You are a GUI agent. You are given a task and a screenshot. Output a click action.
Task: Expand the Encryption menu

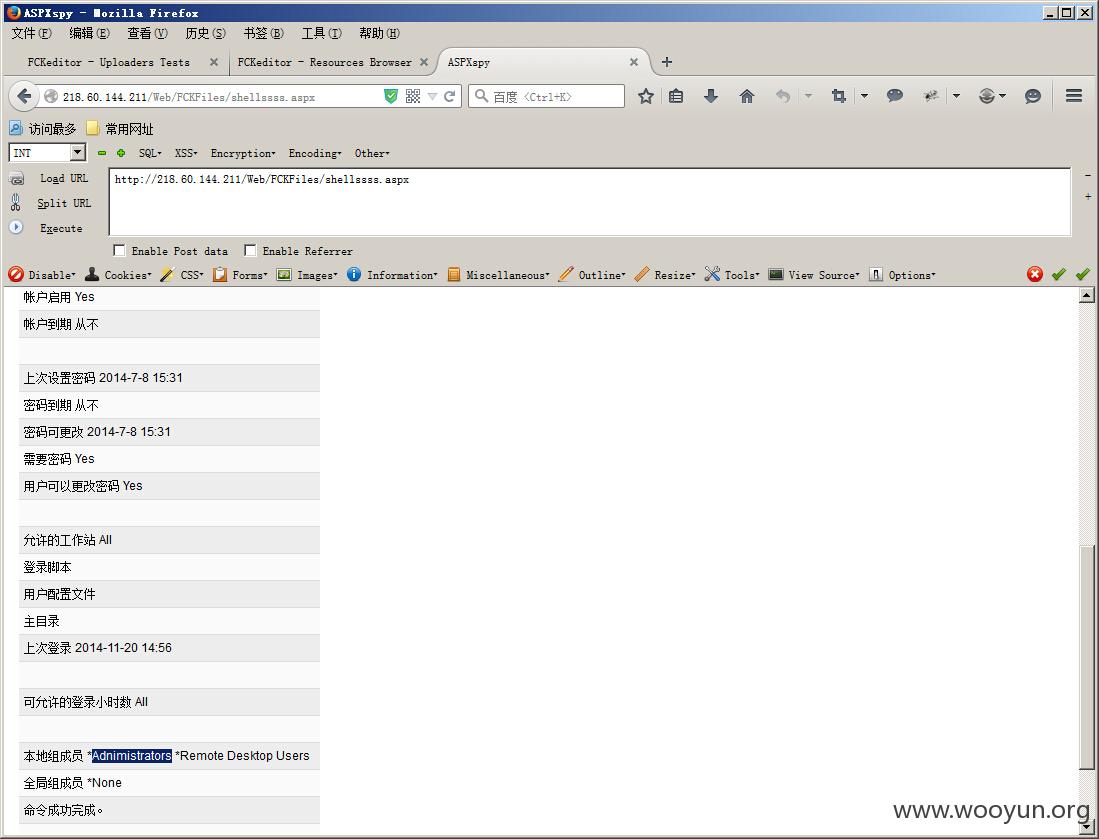[243, 153]
